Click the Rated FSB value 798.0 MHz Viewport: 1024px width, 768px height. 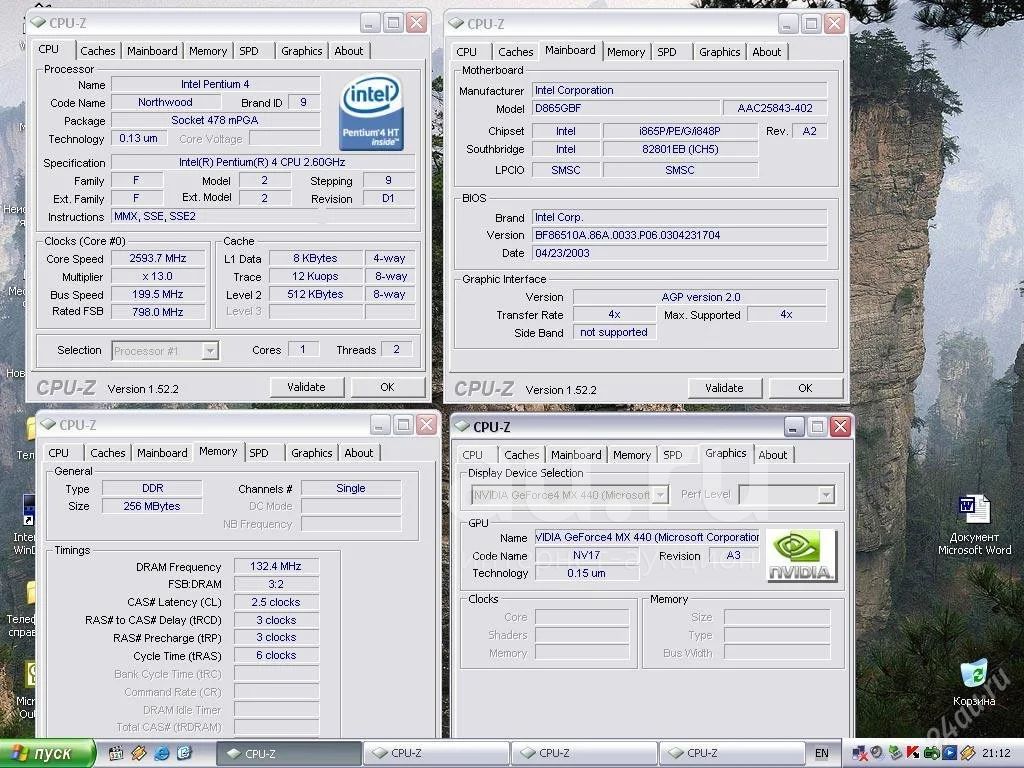click(x=157, y=312)
